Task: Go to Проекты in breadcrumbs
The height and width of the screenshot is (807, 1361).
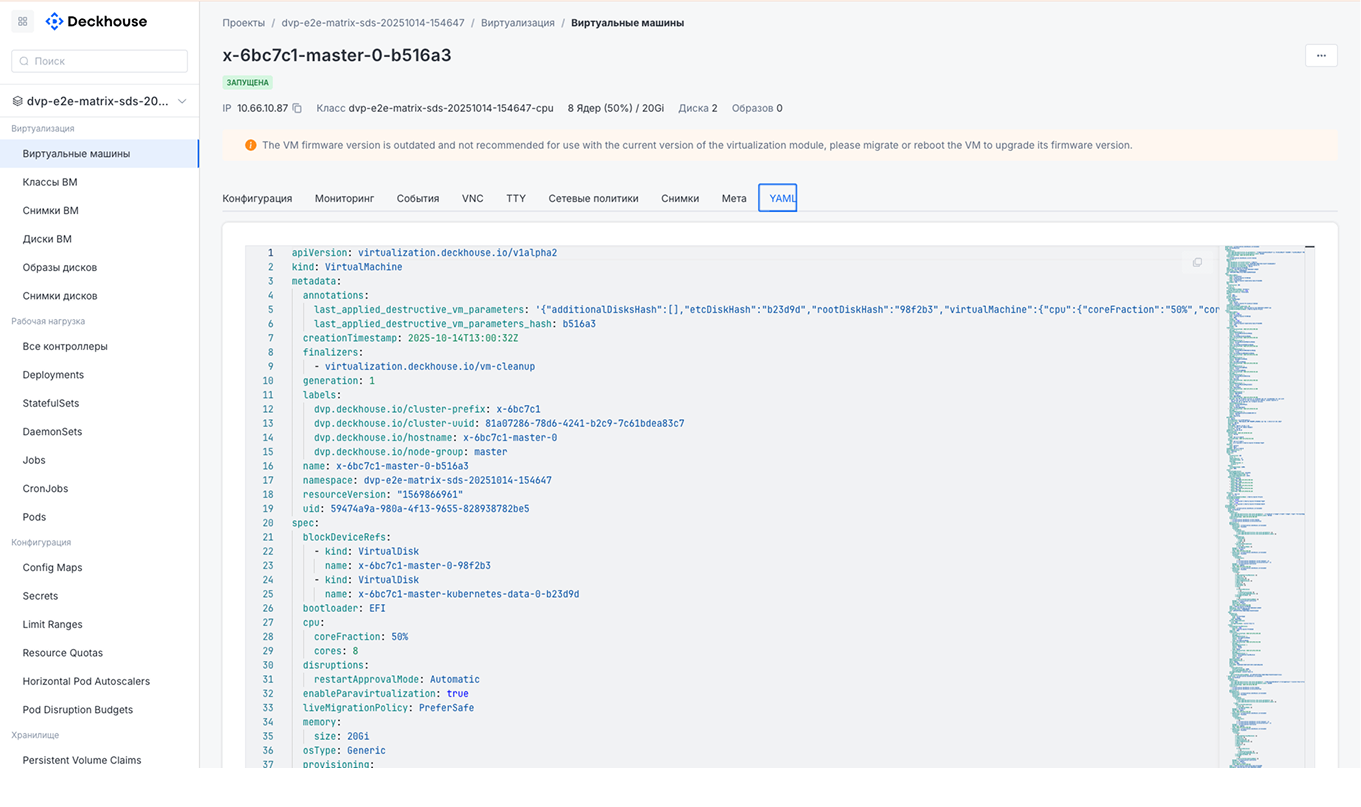Action: point(244,23)
